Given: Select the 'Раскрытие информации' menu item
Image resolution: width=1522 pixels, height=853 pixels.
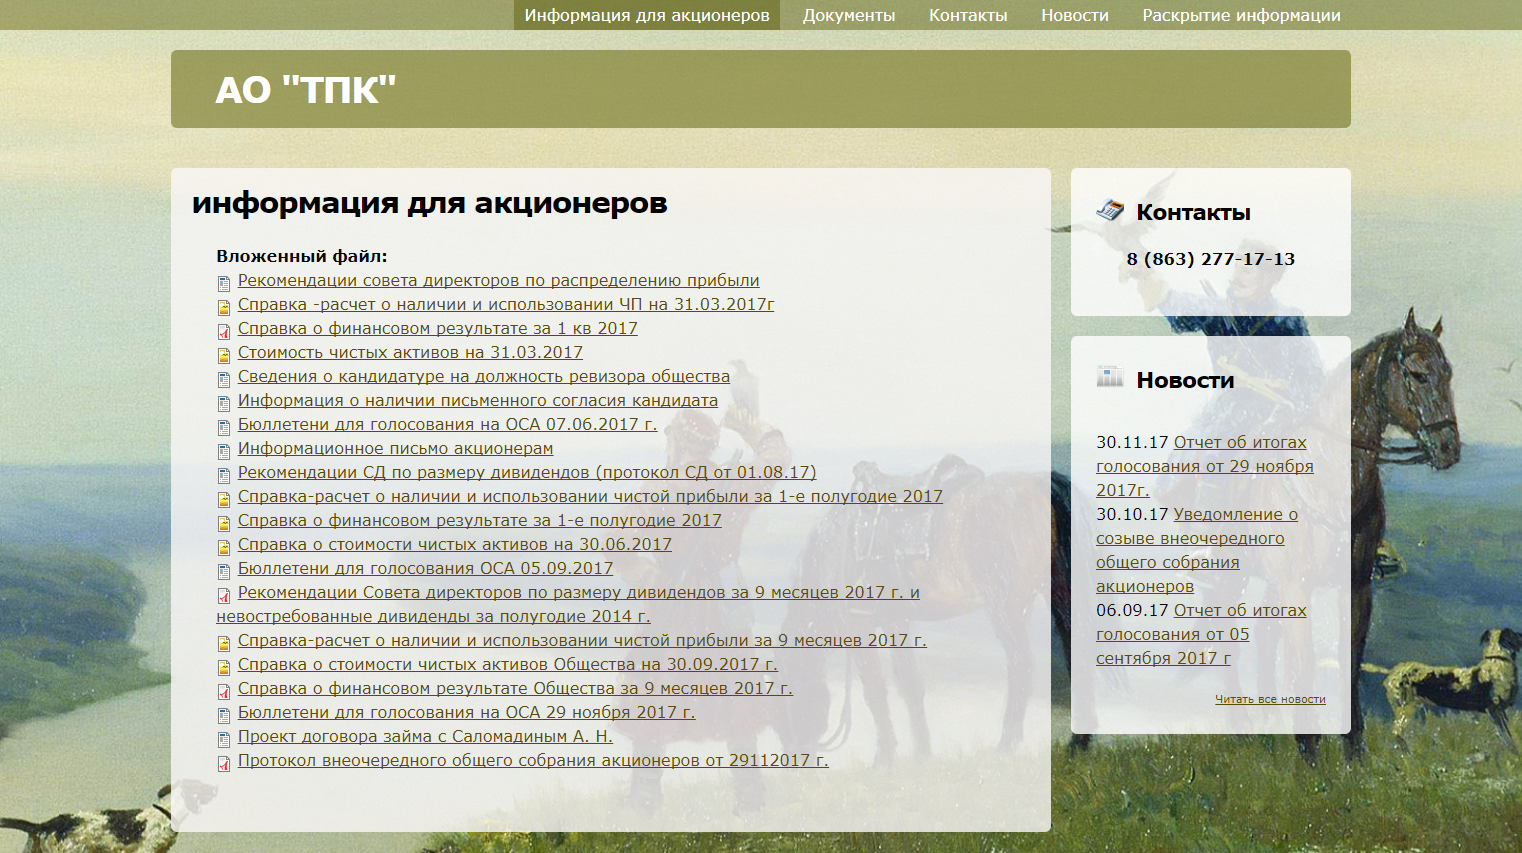Looking at the screenshot, I should click(x=1241, y=15).
